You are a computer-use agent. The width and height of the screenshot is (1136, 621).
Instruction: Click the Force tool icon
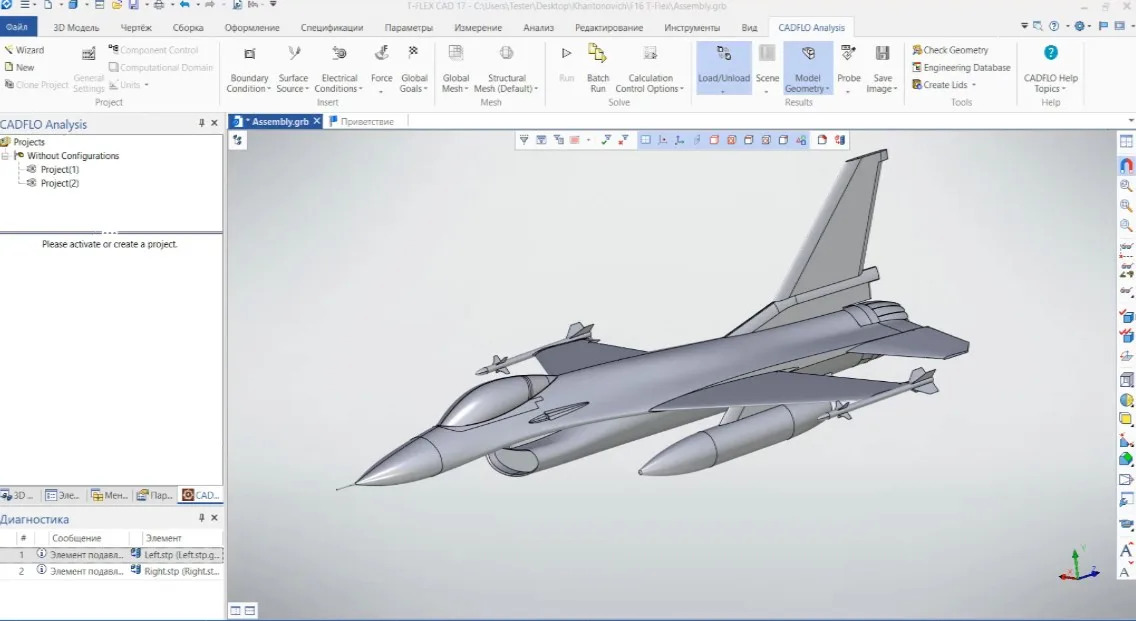pos(381,54)
